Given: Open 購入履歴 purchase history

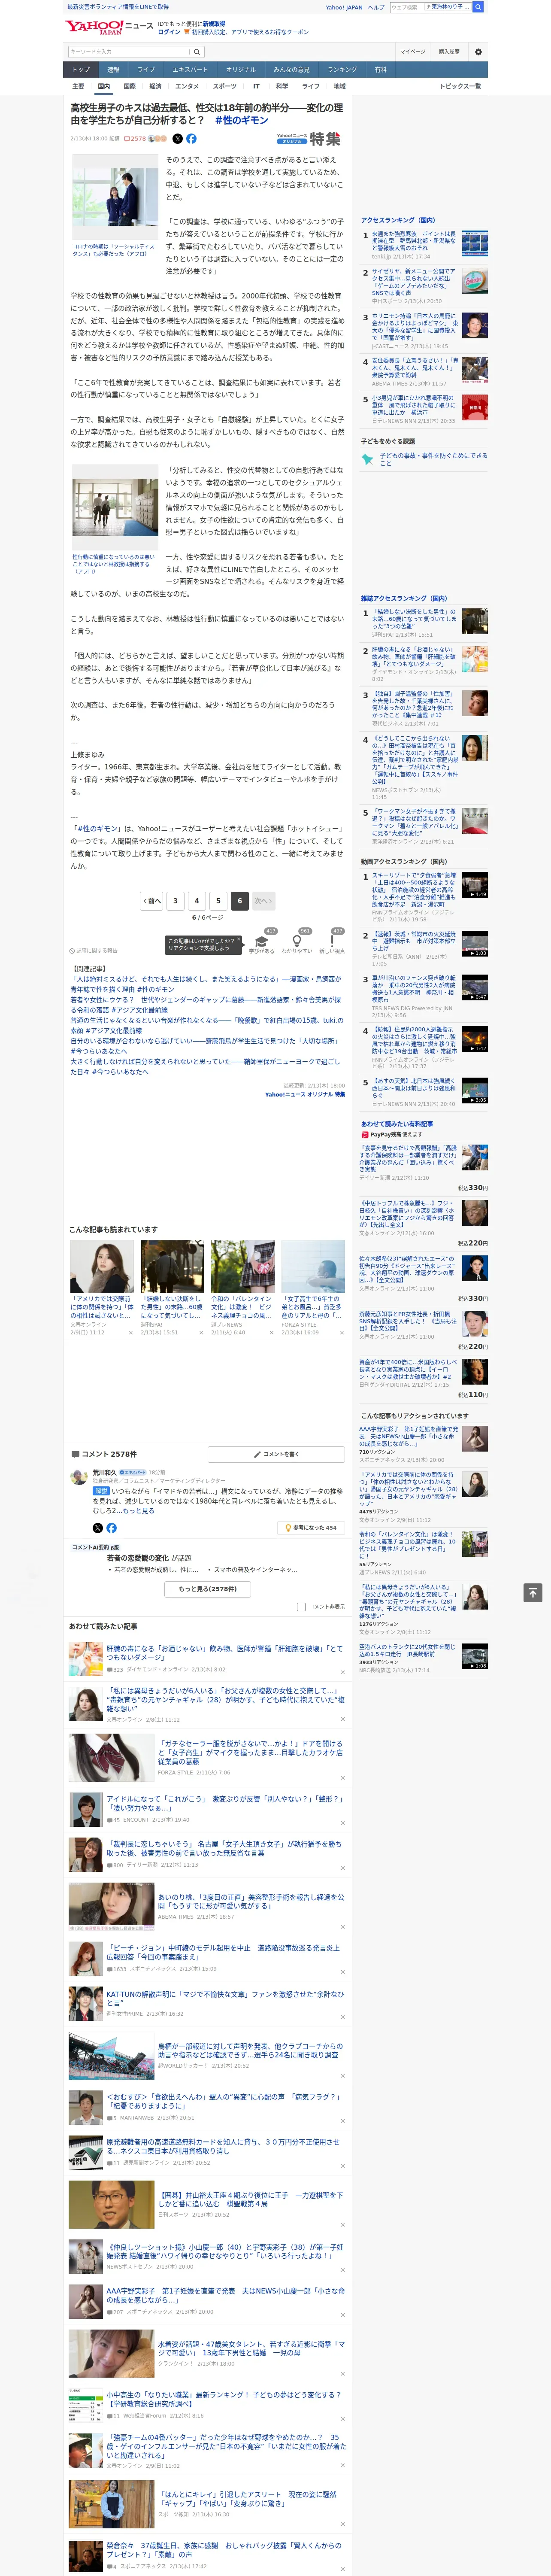Looking at the screenshot, I should click(449, 52).
